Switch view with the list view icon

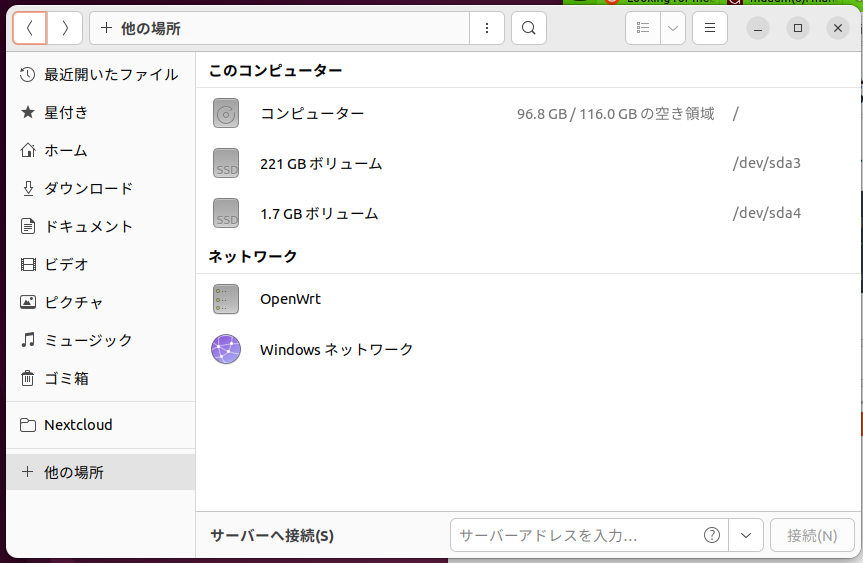click(643, 28)
